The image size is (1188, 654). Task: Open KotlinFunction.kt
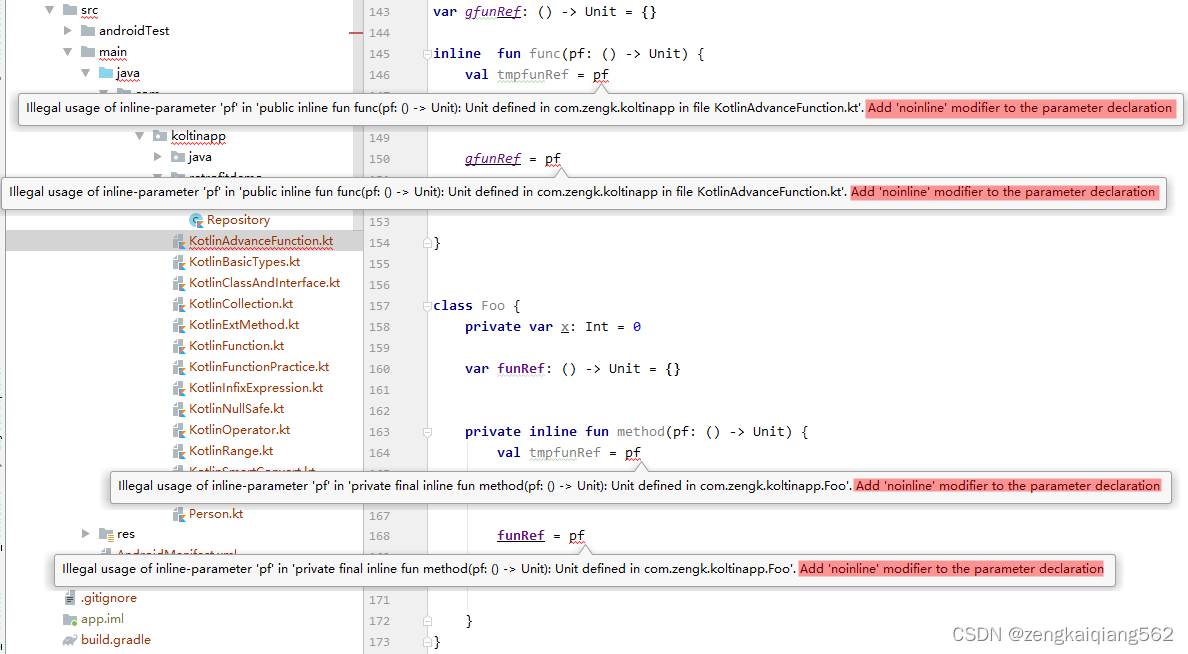(x=236, y=346)
